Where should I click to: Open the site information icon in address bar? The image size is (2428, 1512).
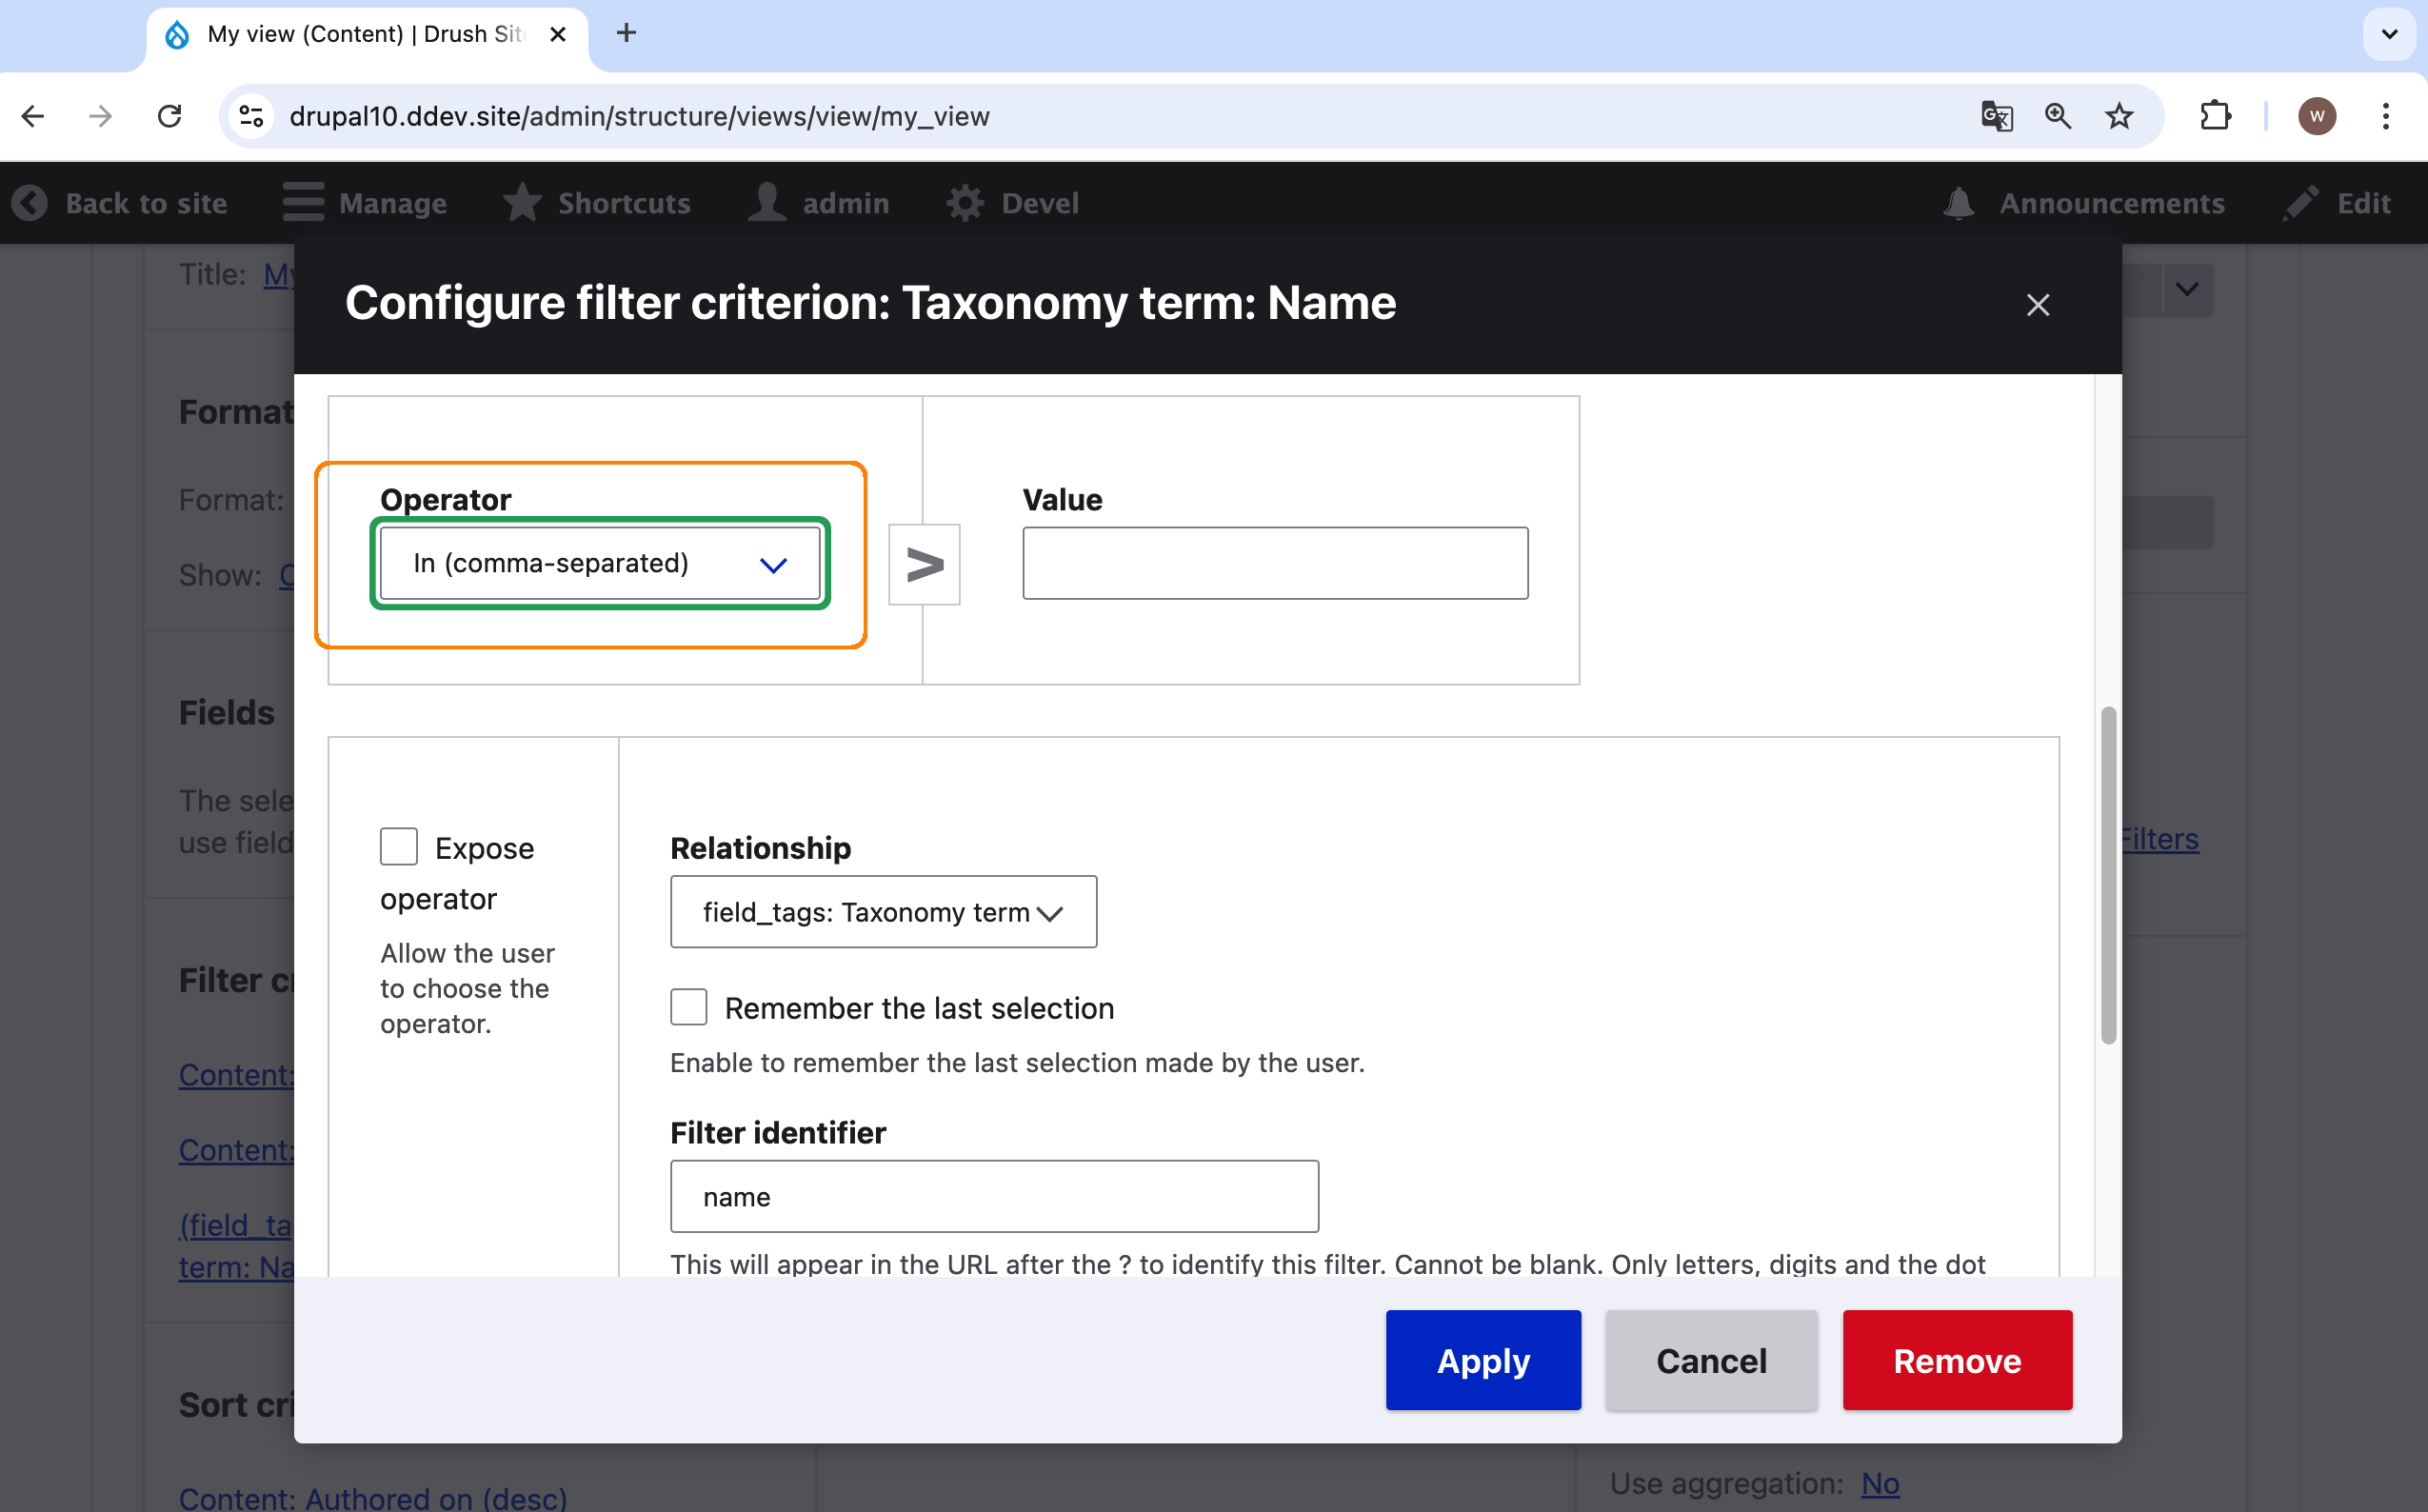[x=251, y=116]
